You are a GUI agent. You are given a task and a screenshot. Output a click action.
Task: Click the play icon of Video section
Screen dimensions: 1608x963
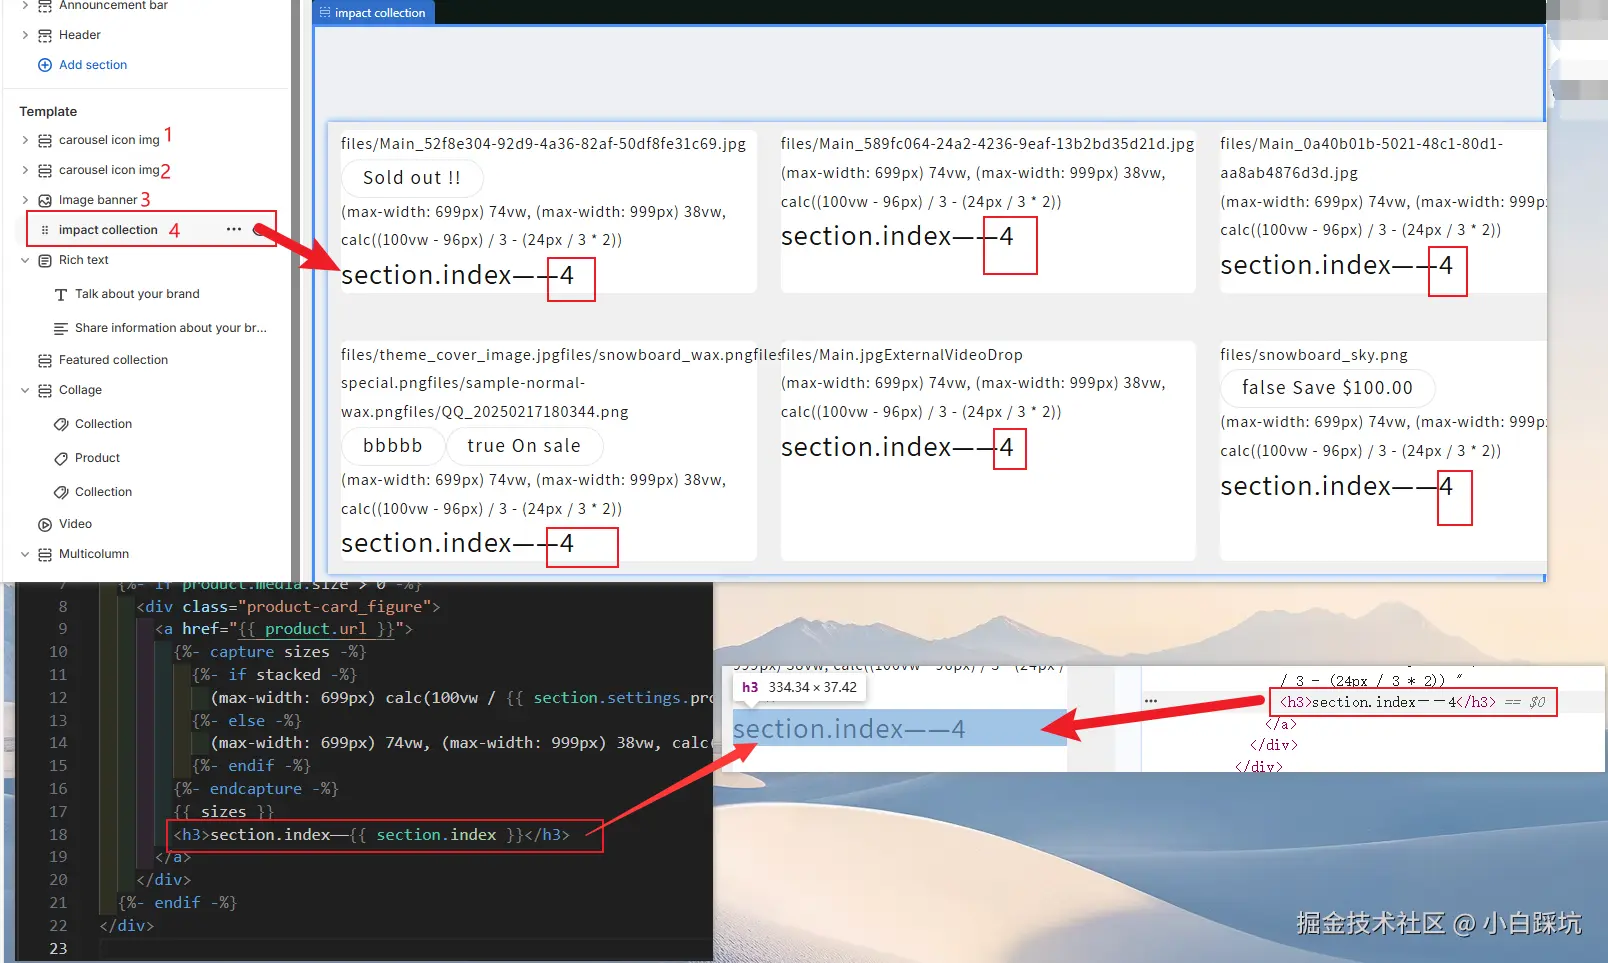45,524
